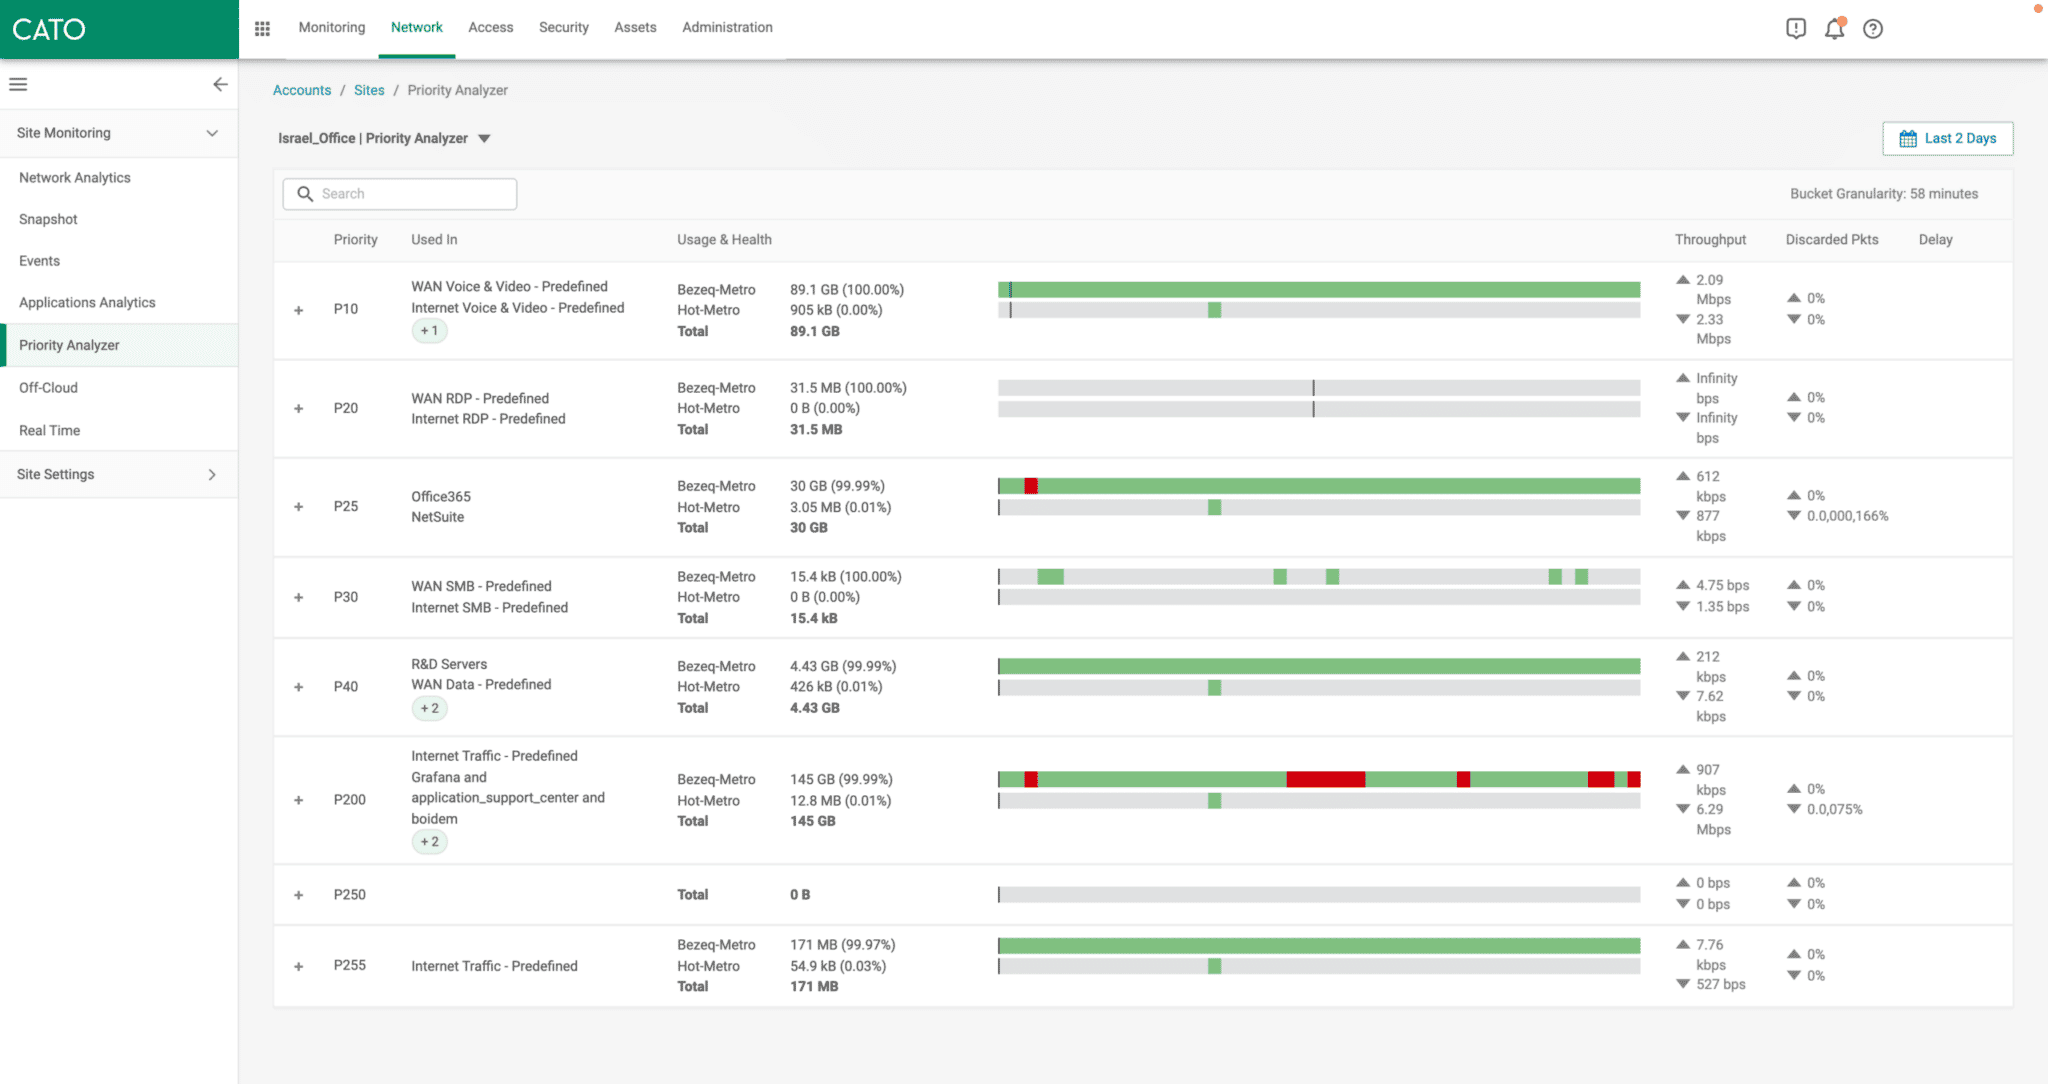Click the alerts exclamation icon
Screen dimensions: 2048x1084
tap(1795, 28)
